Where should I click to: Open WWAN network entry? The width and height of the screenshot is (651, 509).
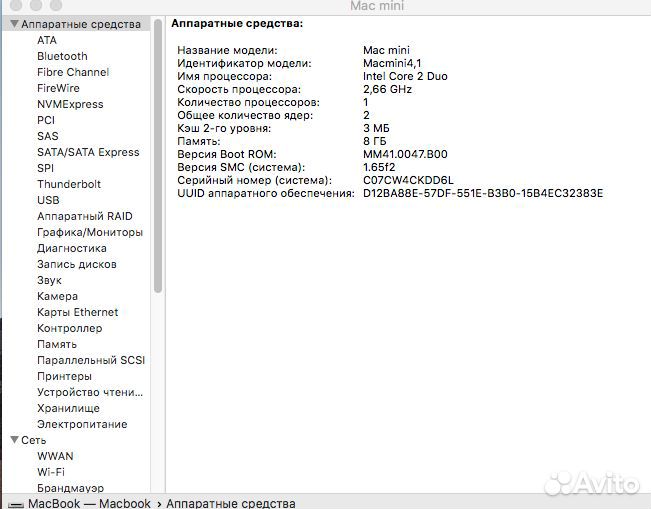55,456
